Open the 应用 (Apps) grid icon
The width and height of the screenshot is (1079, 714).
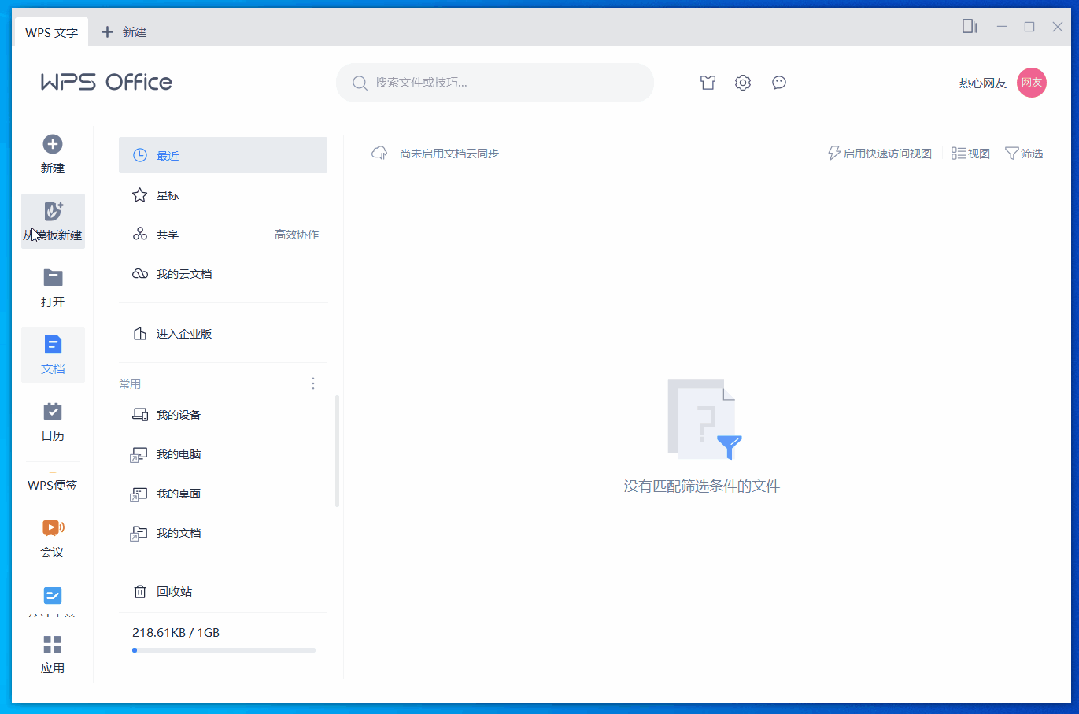coord(53,645)
